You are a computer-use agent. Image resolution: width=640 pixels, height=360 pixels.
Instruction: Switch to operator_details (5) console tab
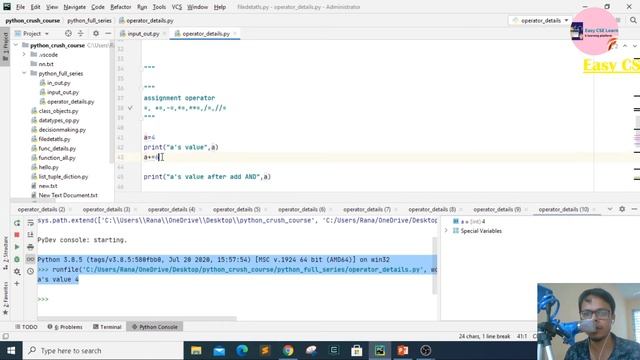(236, 209)
